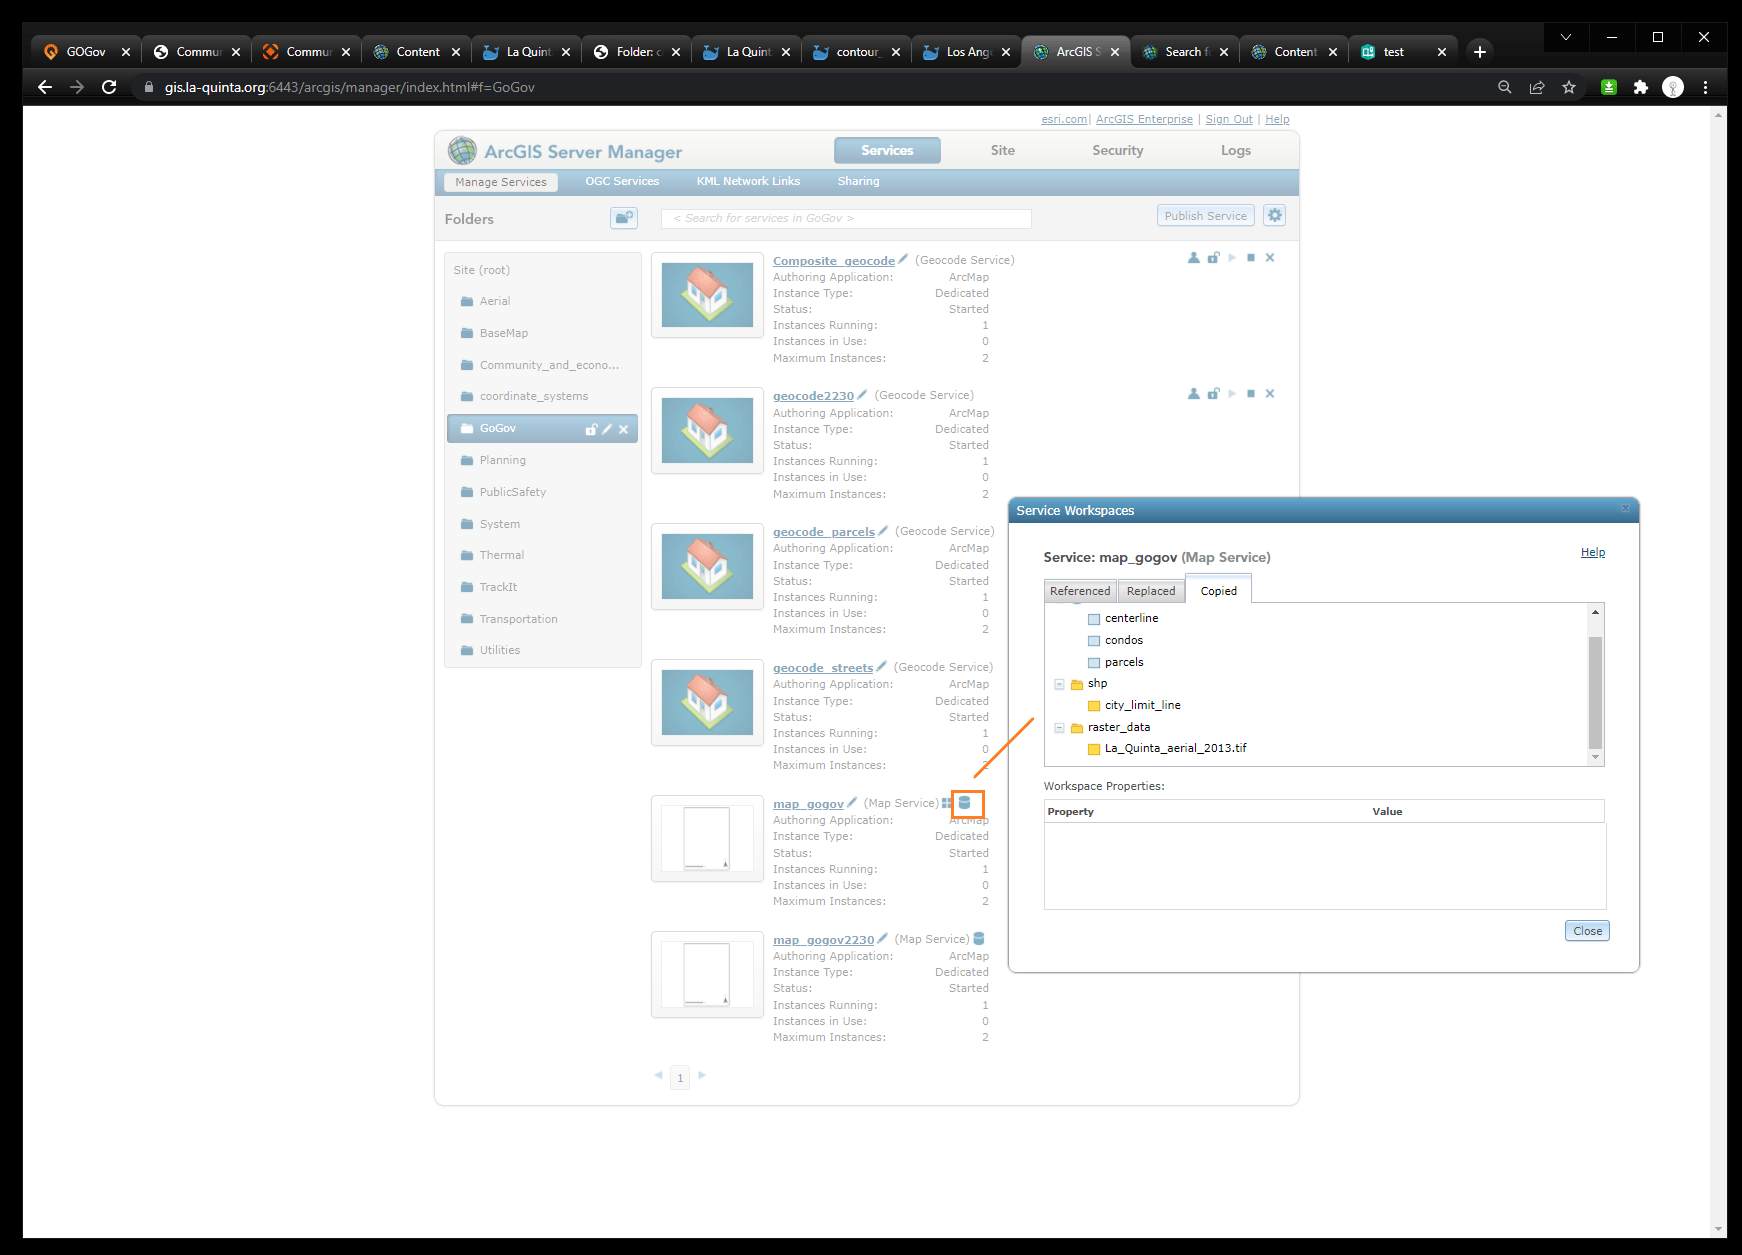Open the user permissions icon for geocode2230
The height and width of the screenshot is (1255, 1742).
click(1193, 394)
